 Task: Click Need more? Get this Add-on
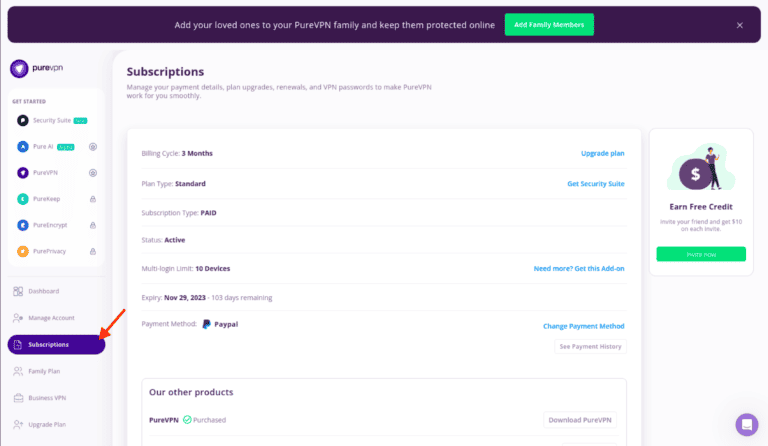579,269
